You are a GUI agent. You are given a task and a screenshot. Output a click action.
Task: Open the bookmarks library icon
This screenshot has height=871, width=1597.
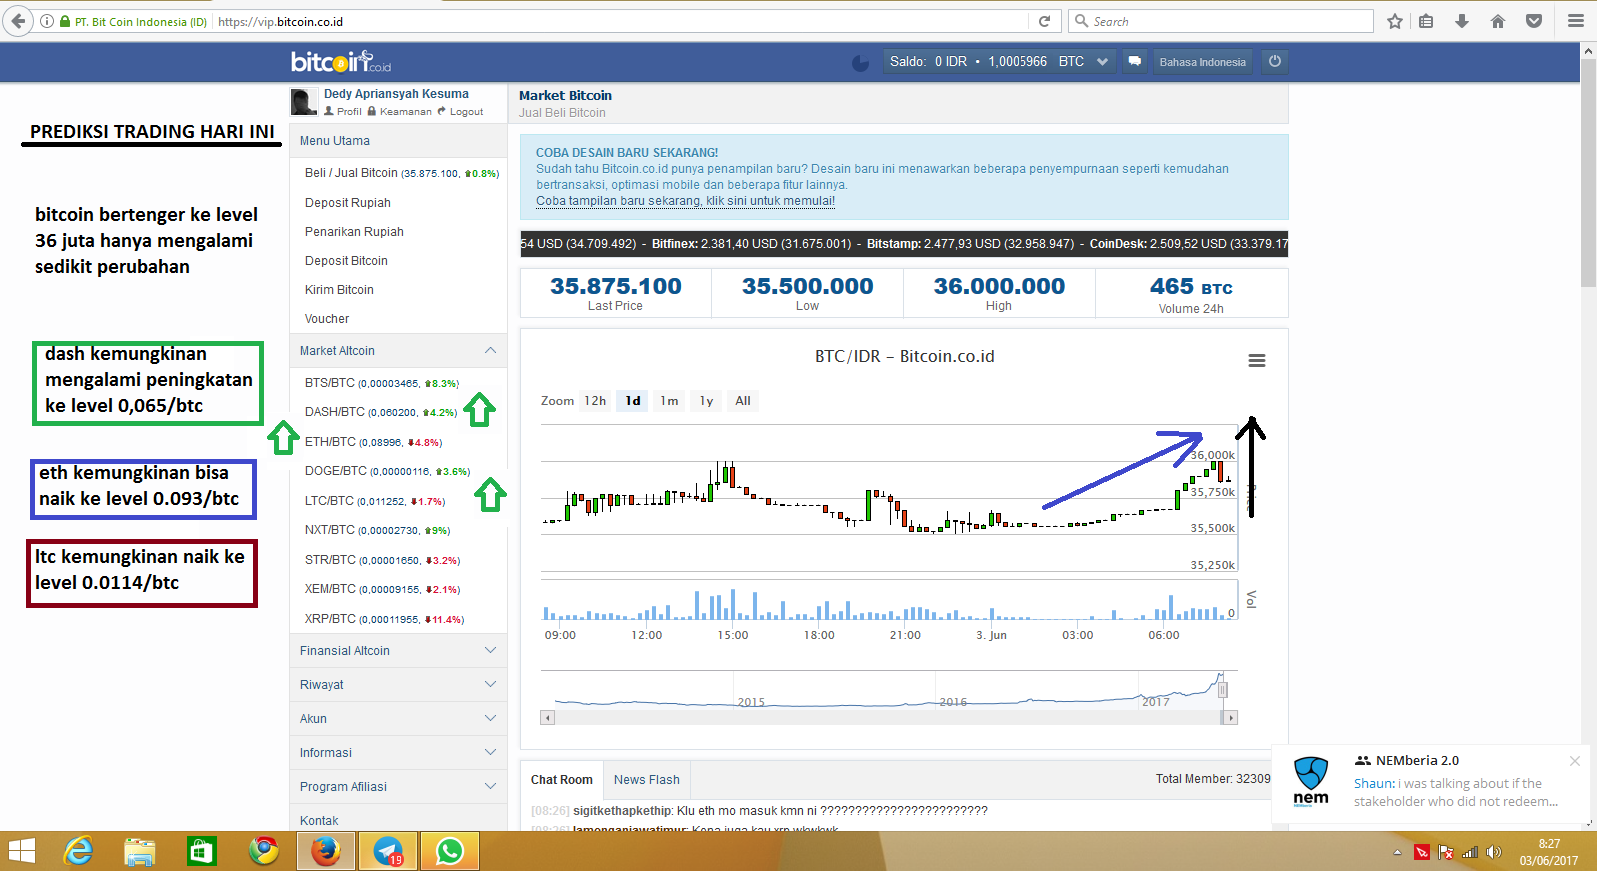[1427, 21]
